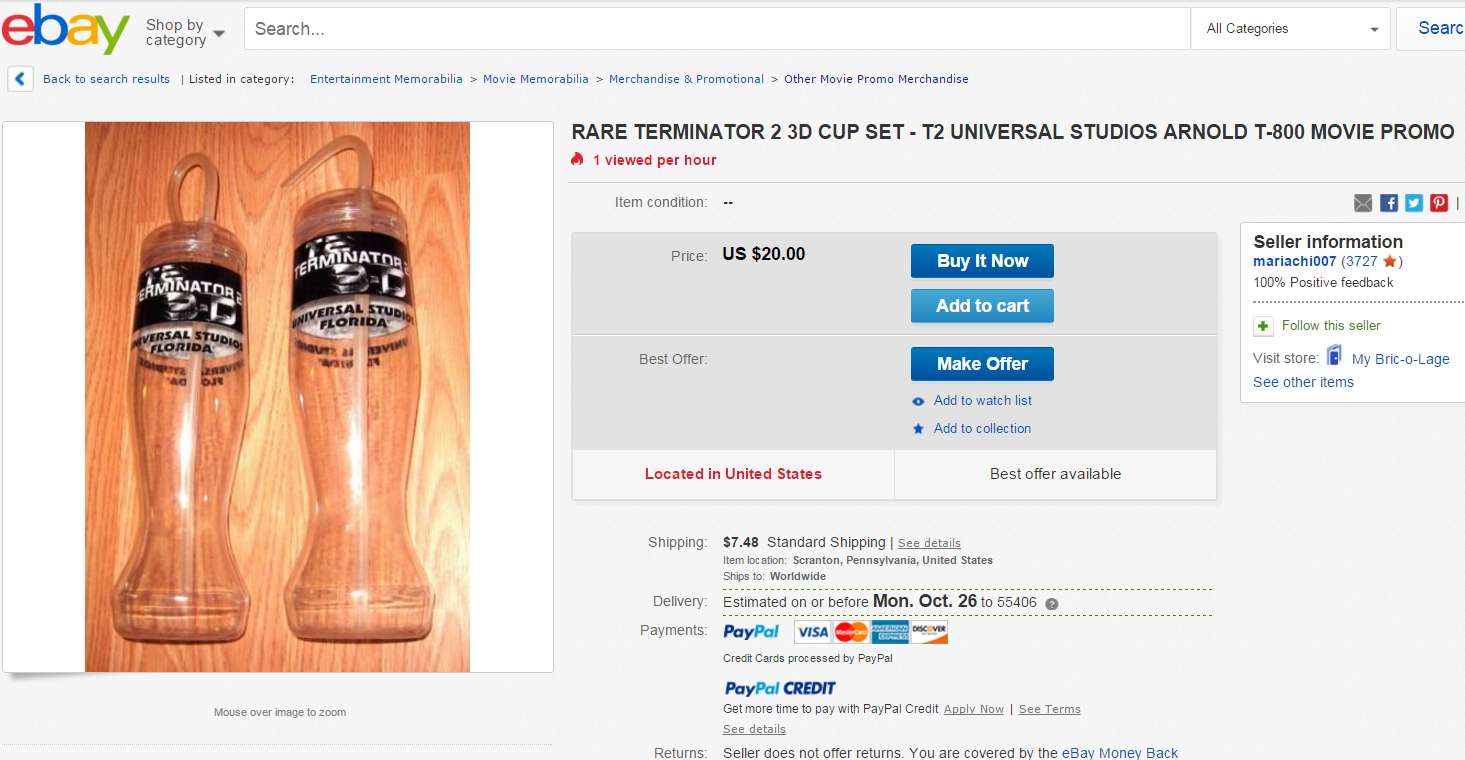
Task: Click the Buy It Now button
Action: pos(982,261)
